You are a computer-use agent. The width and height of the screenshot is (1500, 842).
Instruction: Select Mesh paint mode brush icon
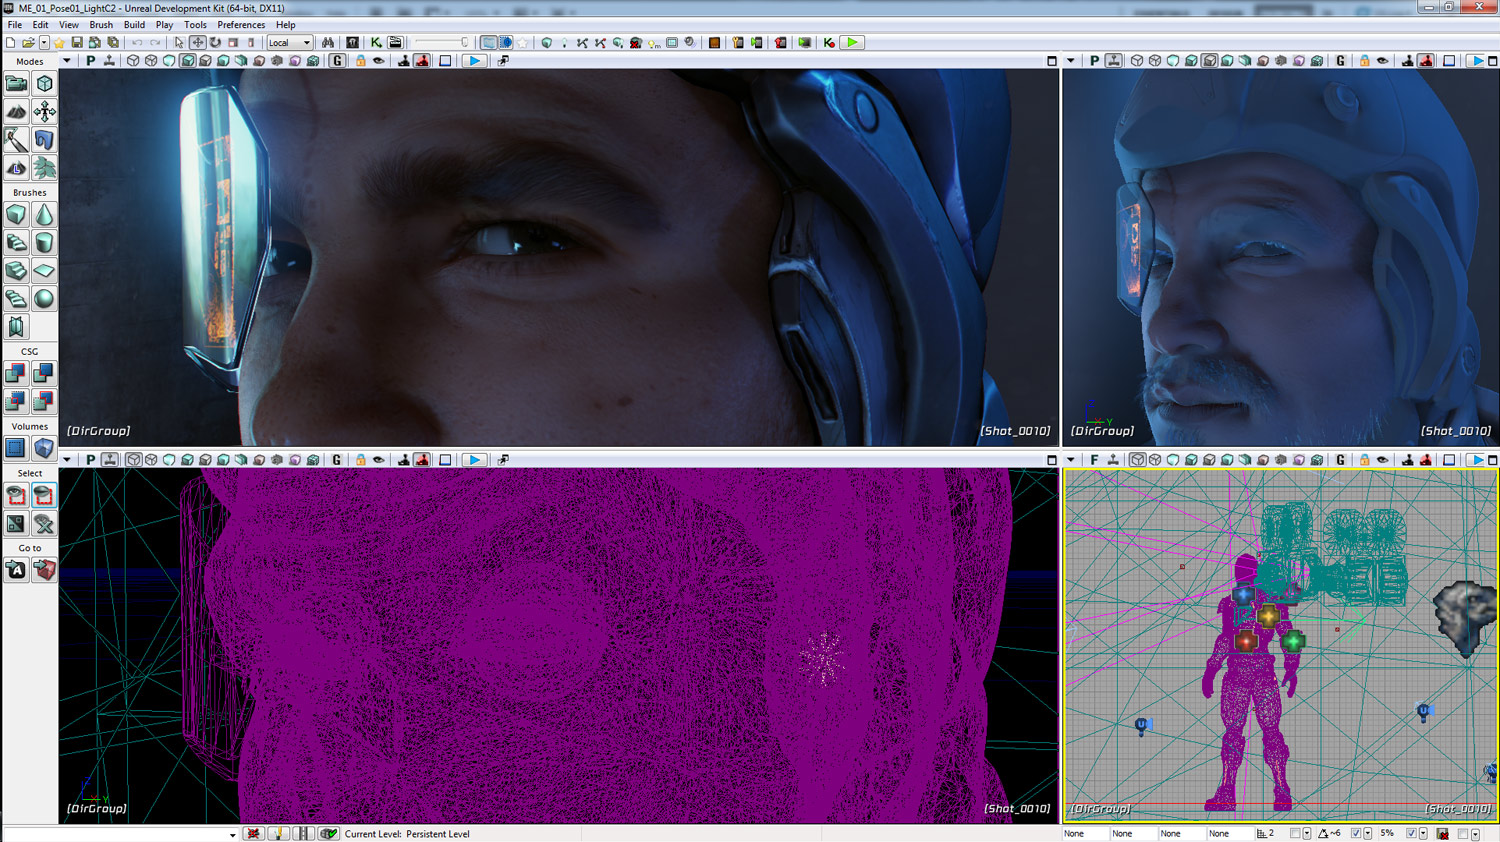(16, 140)
